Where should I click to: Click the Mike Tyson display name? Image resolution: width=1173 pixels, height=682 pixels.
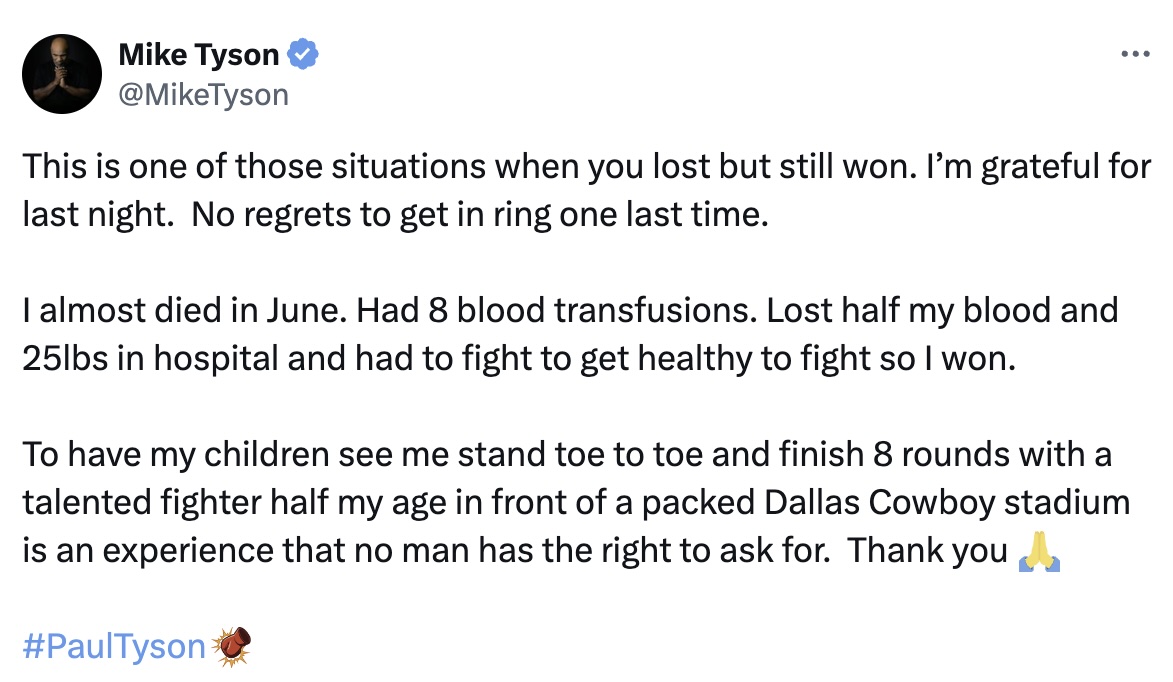198,55
